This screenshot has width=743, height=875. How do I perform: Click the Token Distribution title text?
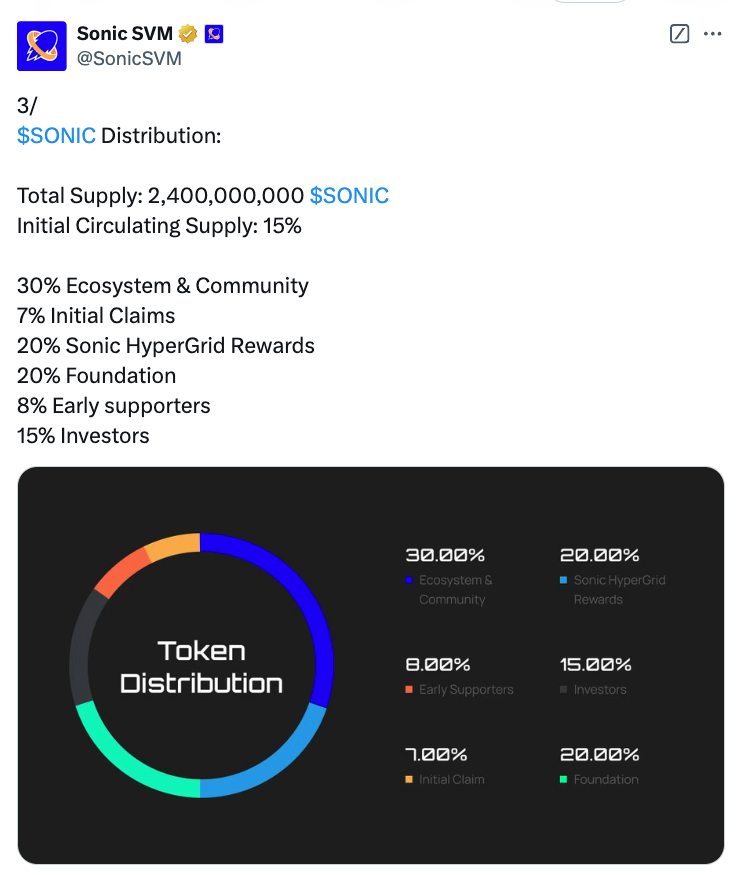(200, 665)
